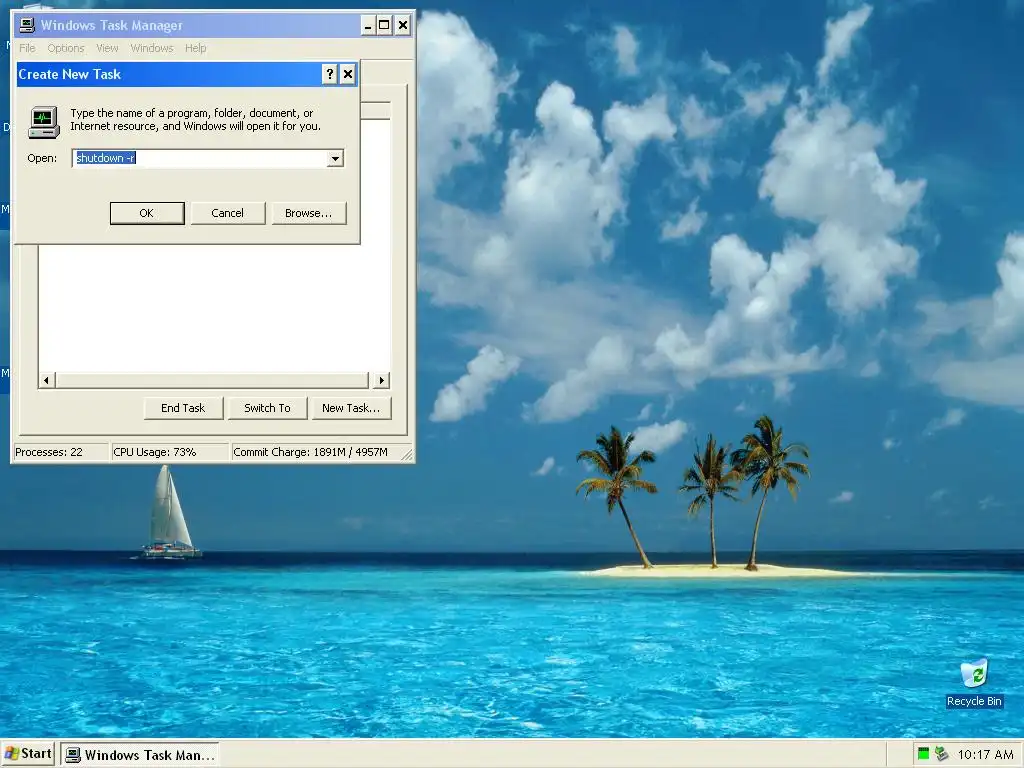Open the View menu in Task Manager

pyautogui.click(x=107, y=48)
